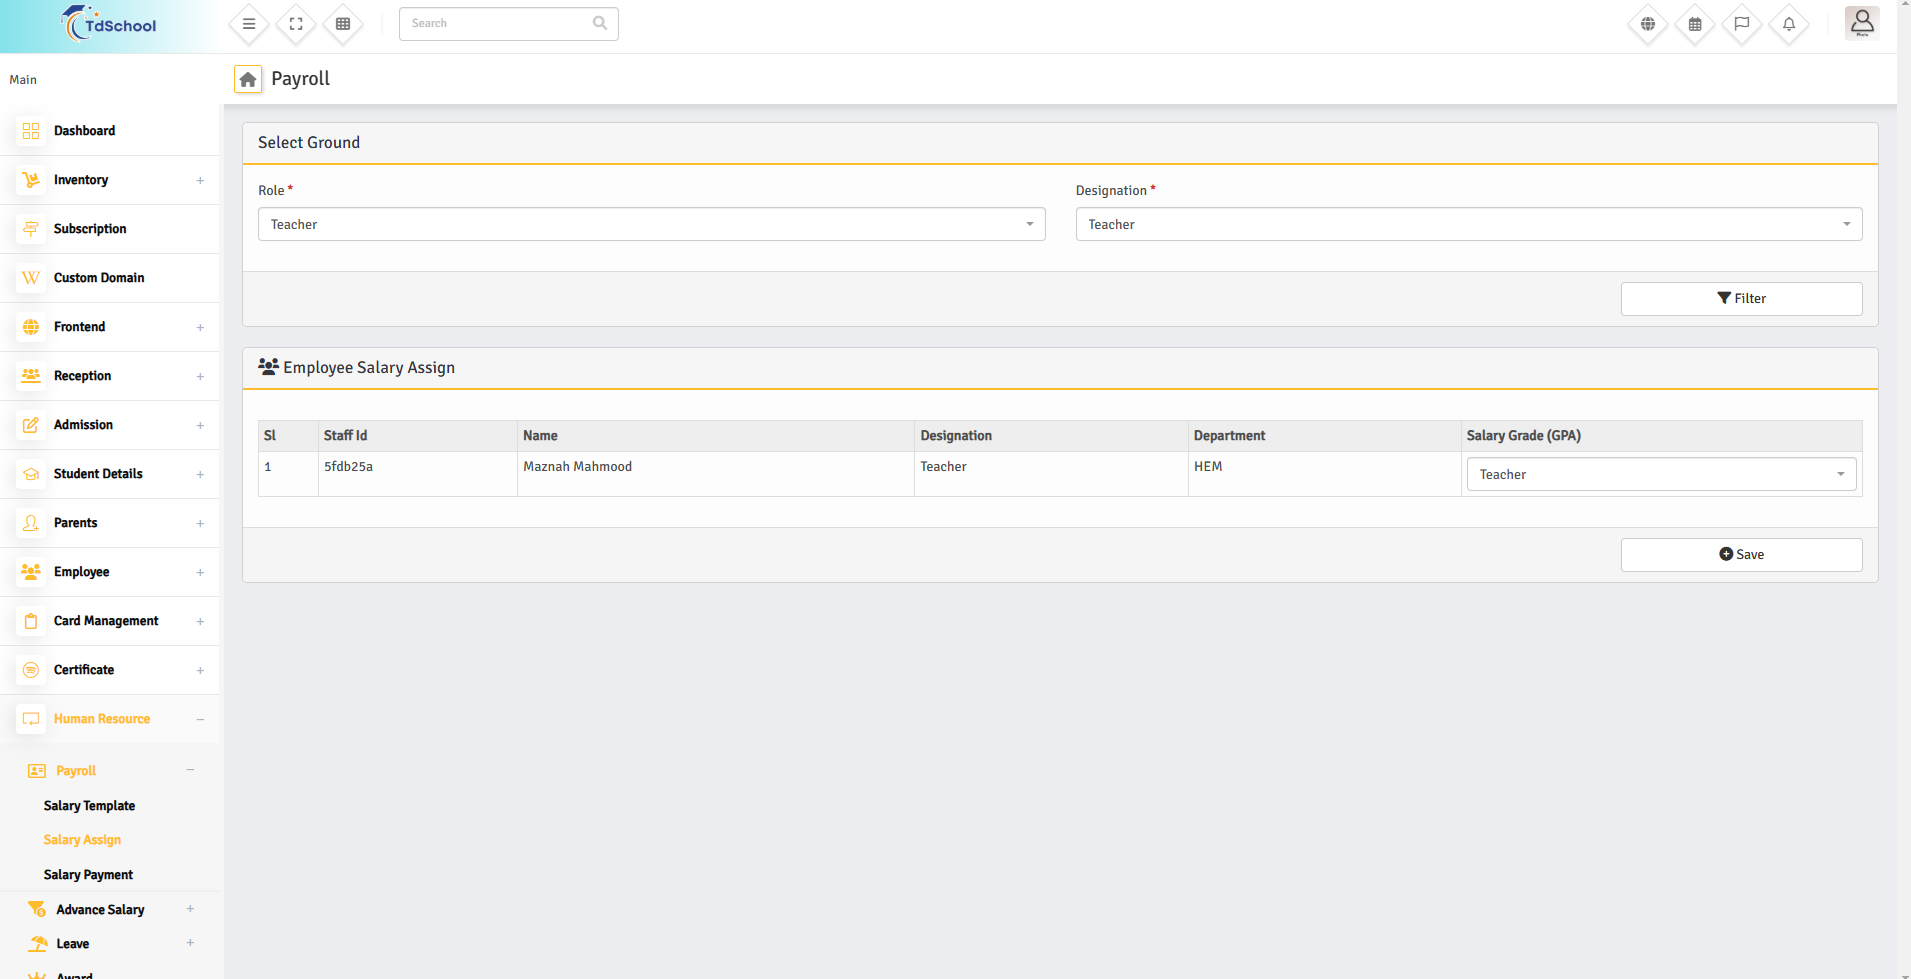Open the notification bell icon
Image resolution: width=1911 pixels, height=979 pixels.
tap(1788, 24)
